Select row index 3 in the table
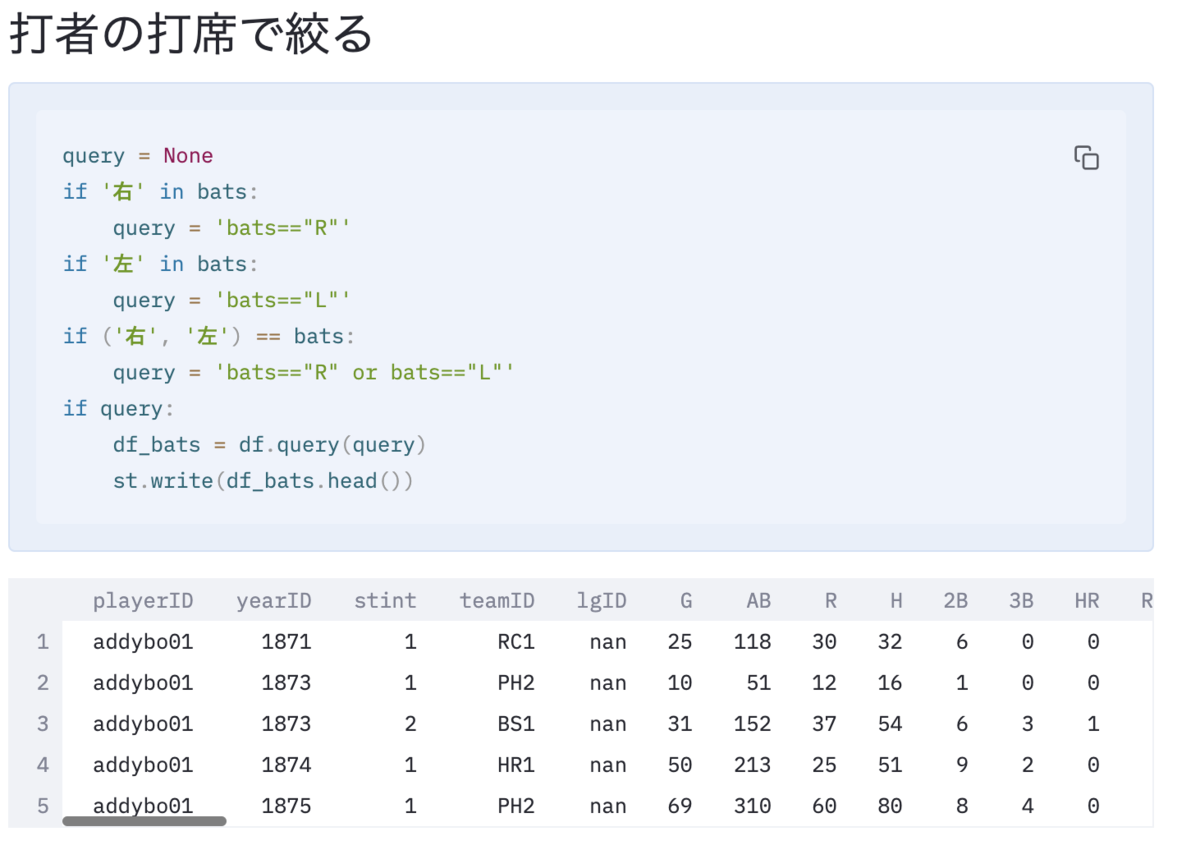 pos(42,724)
